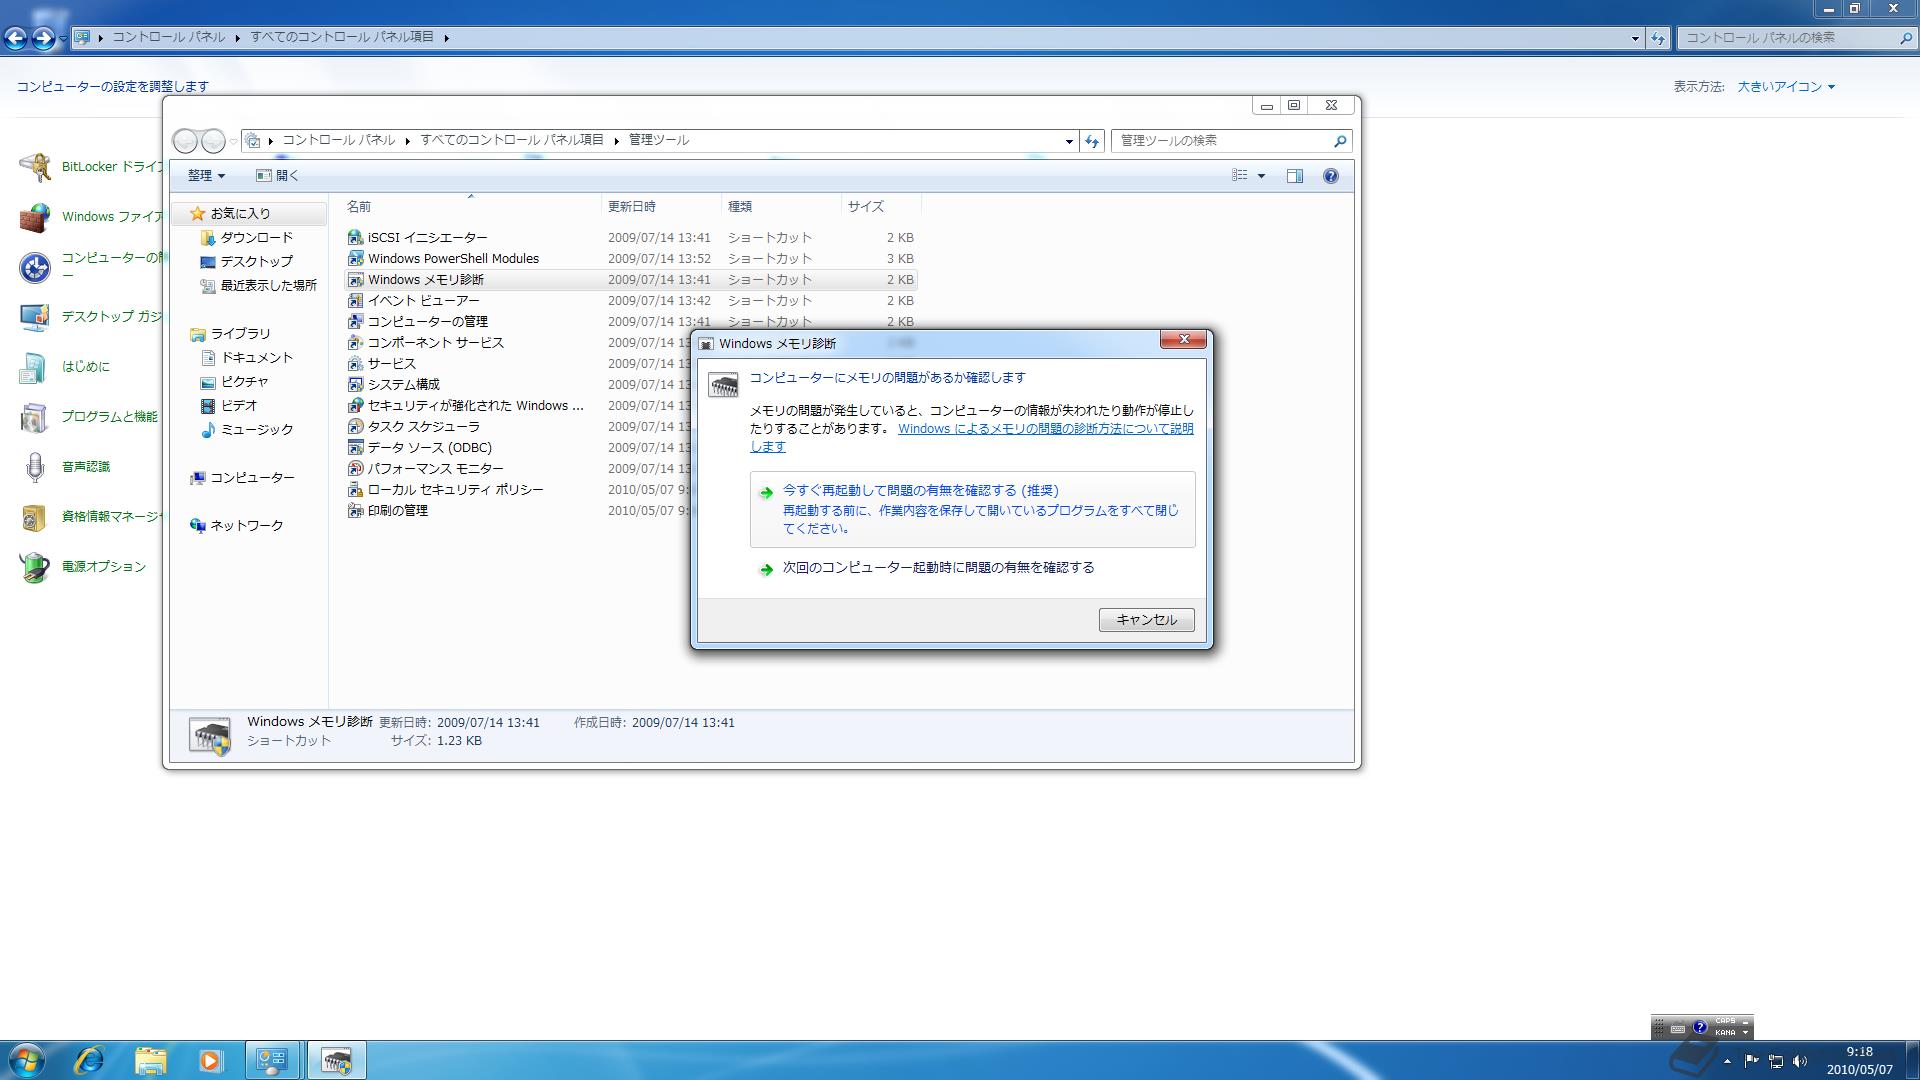Select Windows メモリ診断 list icon

coord(355,280)
